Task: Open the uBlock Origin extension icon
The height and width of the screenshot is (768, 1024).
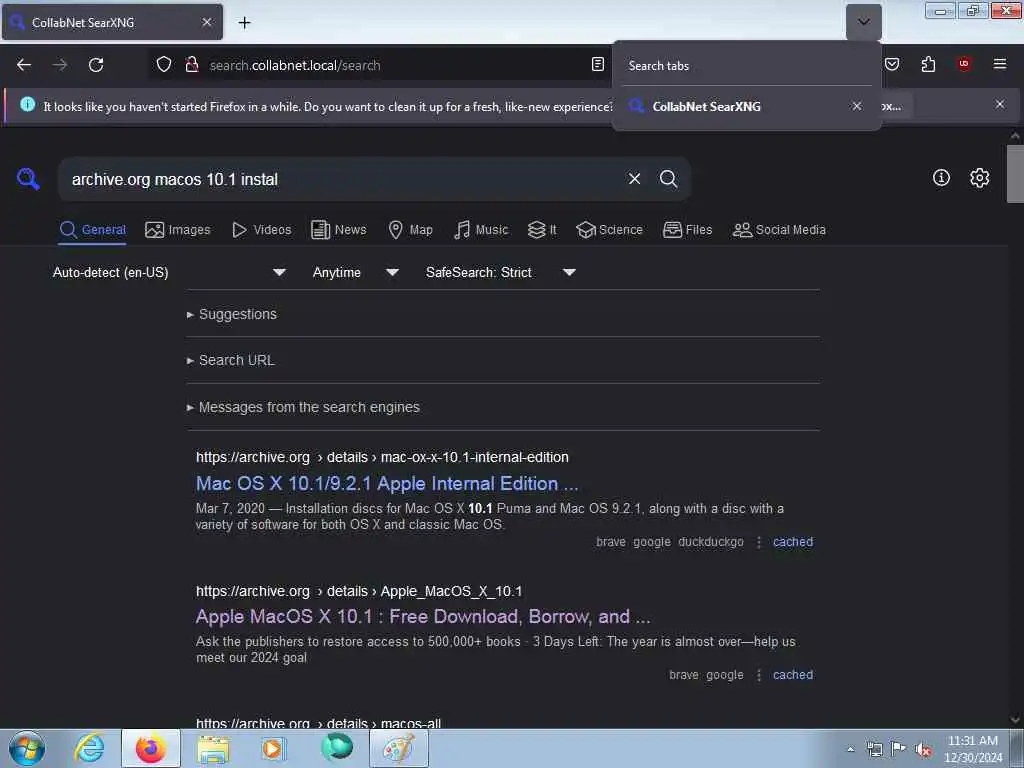Action: [964, 64]
